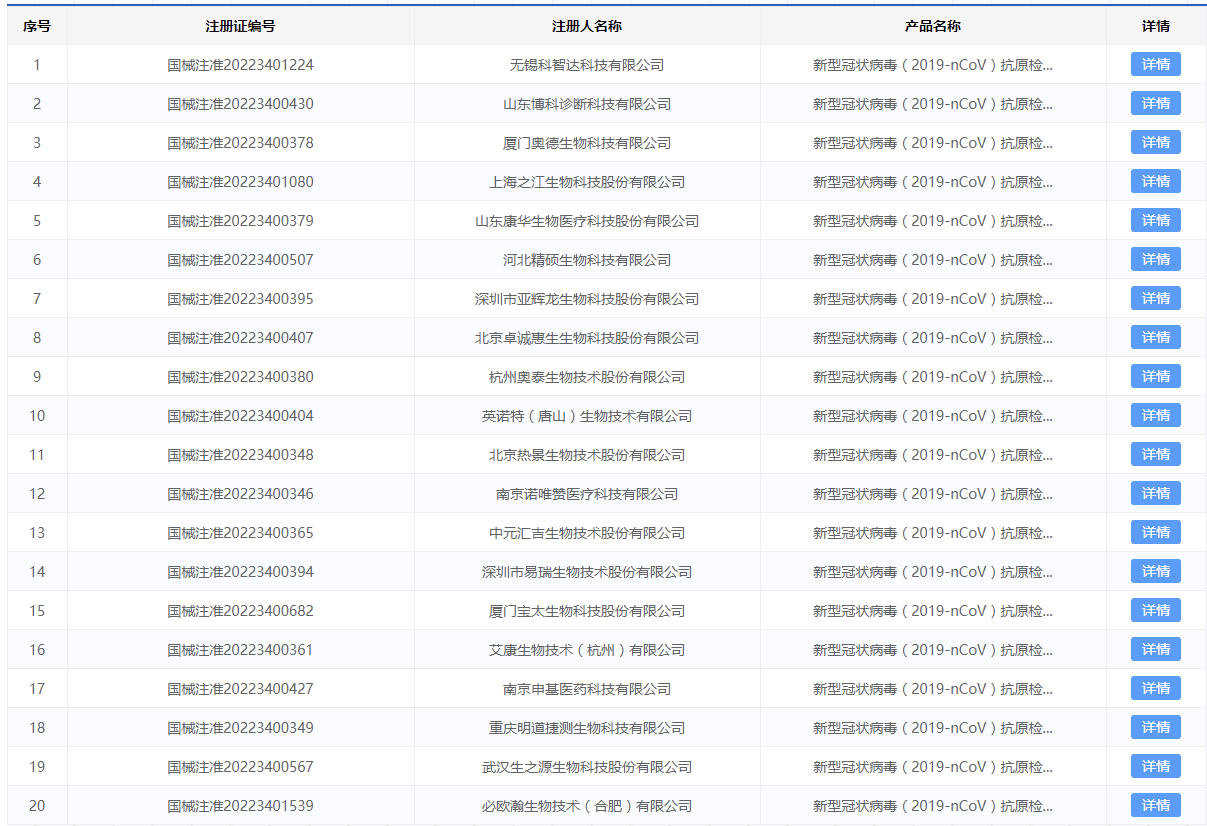
Task: Select the 注册人名称 column header
Action: coord(586,26)
